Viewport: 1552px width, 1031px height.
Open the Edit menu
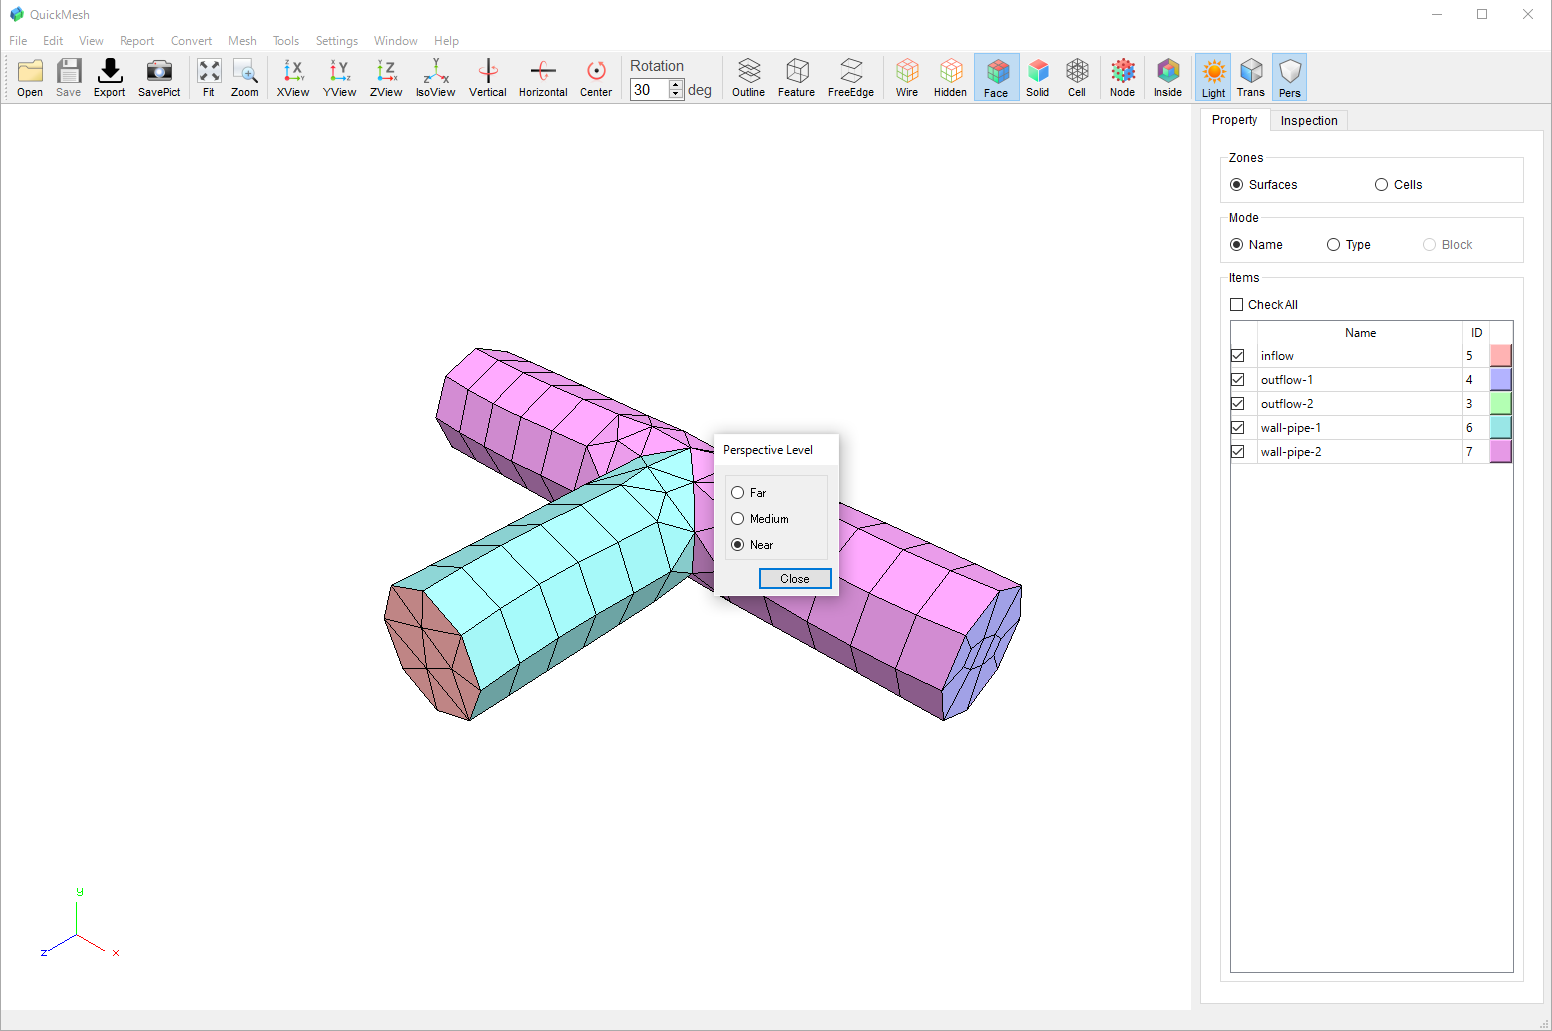pyautogui.click(x=53, y=41)
